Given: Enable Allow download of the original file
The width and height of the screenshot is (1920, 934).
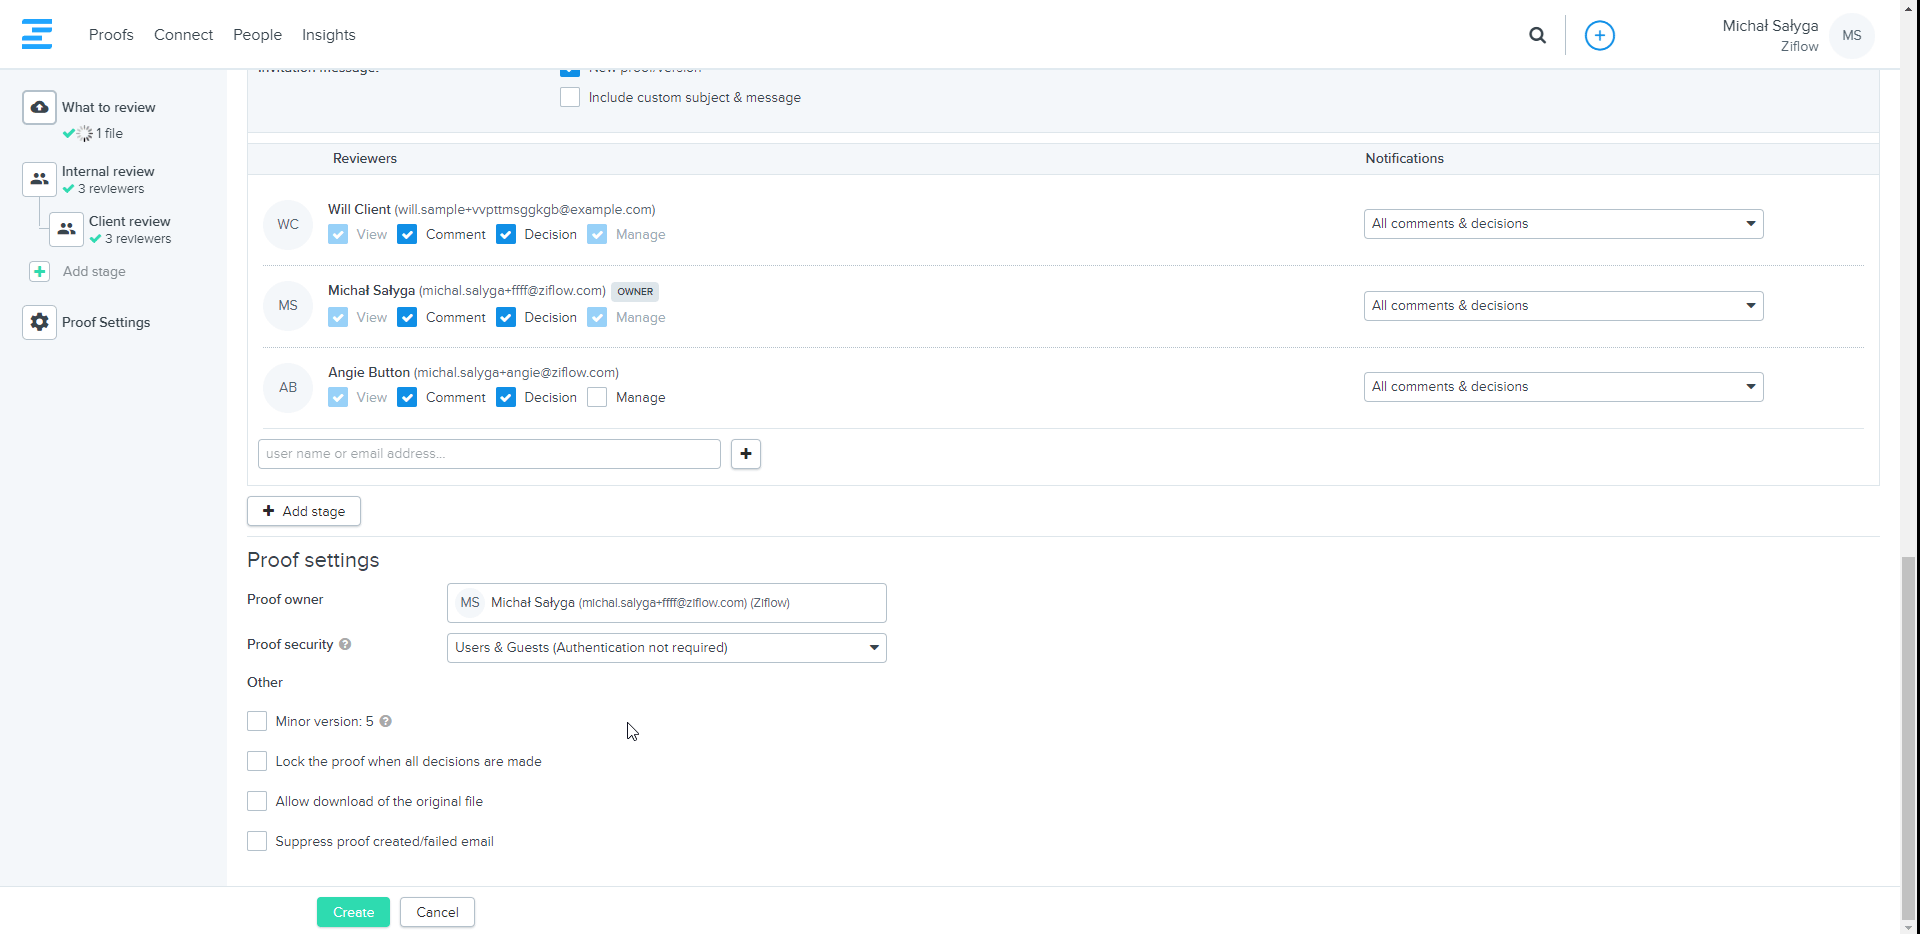Looking at the screenshot, I should coord(257,801).
